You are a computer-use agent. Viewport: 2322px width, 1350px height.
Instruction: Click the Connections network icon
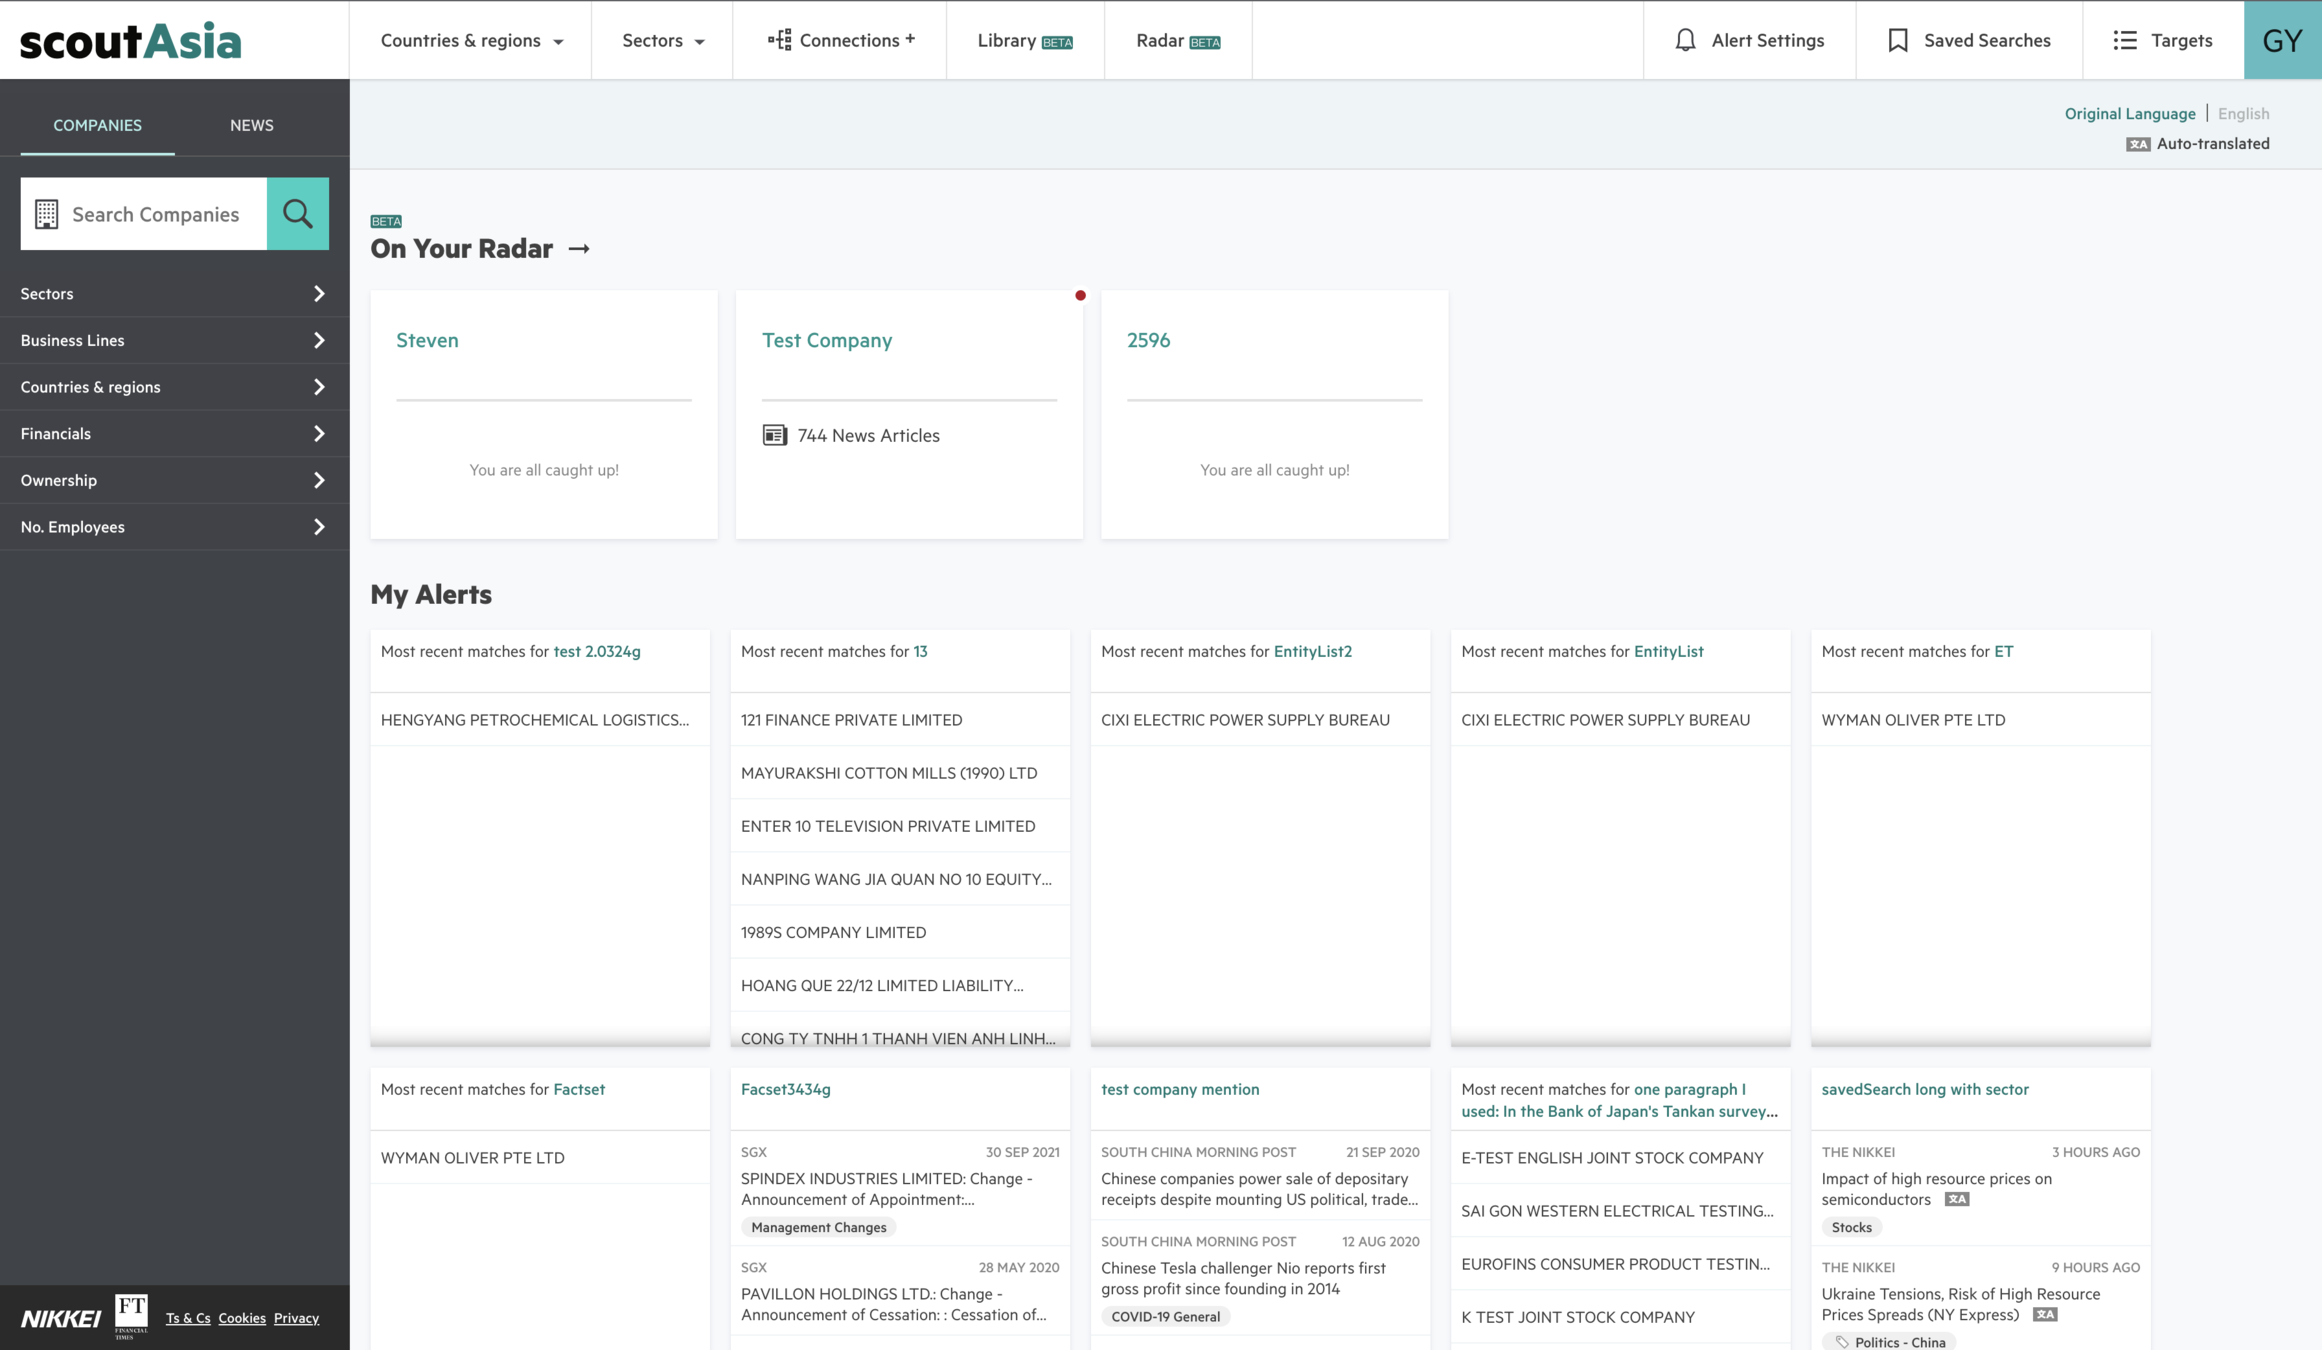[779, 40]
